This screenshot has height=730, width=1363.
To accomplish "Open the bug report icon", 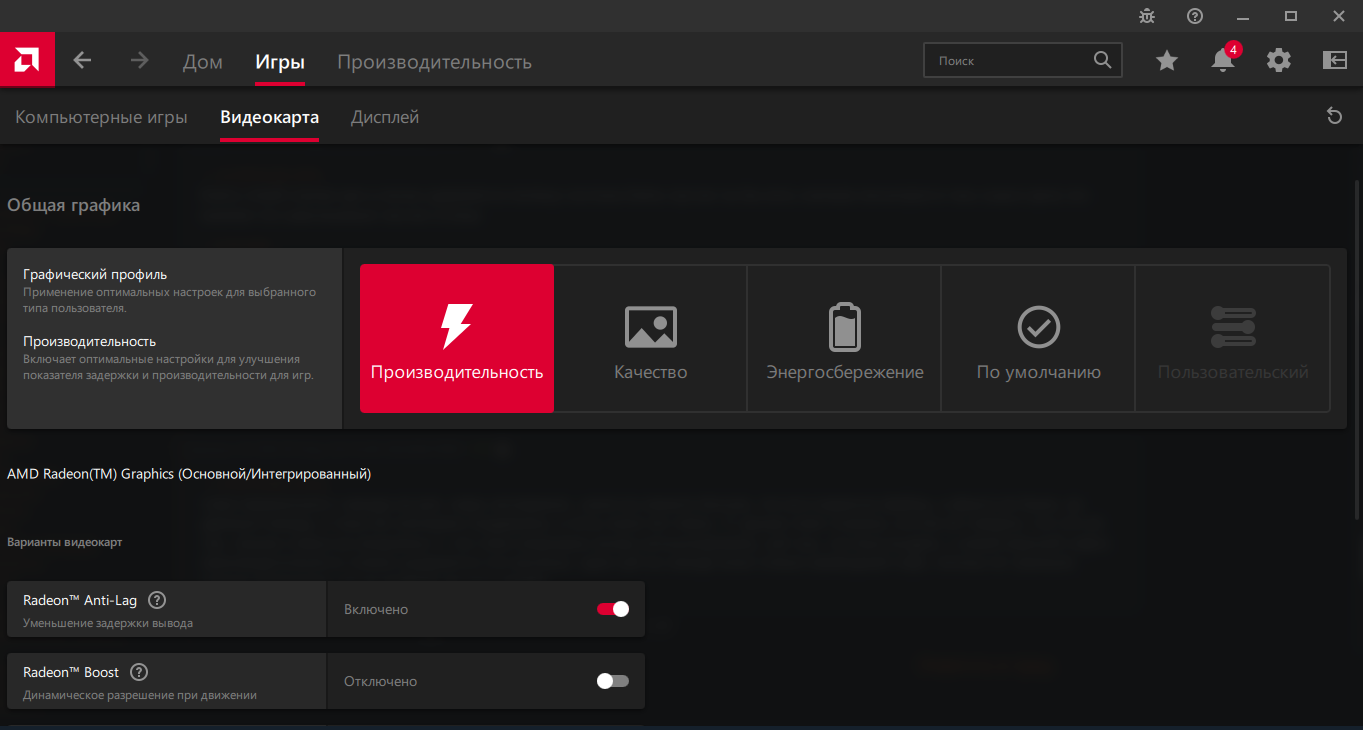I will (x=1147, y=16).
